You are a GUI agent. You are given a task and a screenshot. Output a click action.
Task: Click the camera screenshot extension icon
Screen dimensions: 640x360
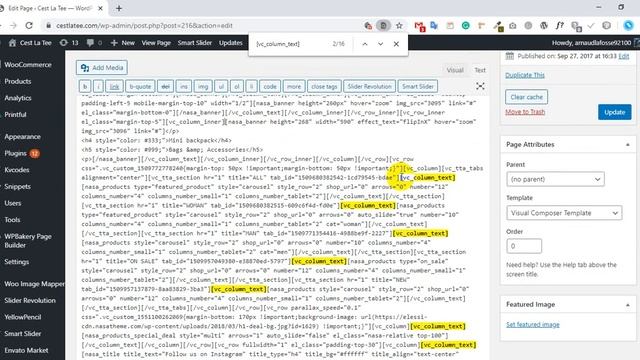(x=512, y=25)
